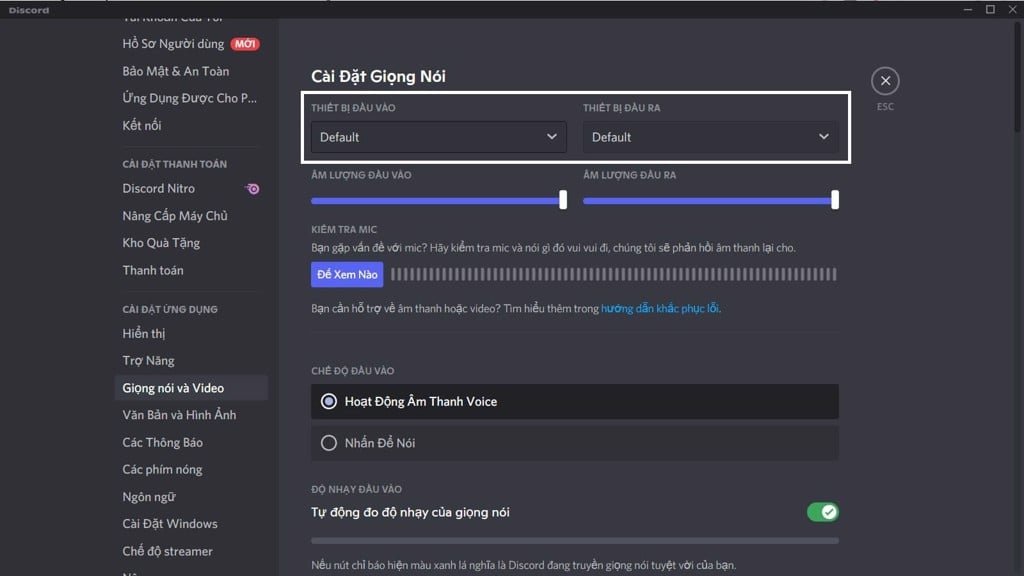Image resolution: width=1024 pixels, height=576 pixels.
Task: Click the input device dropdown chevron arrow
Action: click(x=551, y=136)
